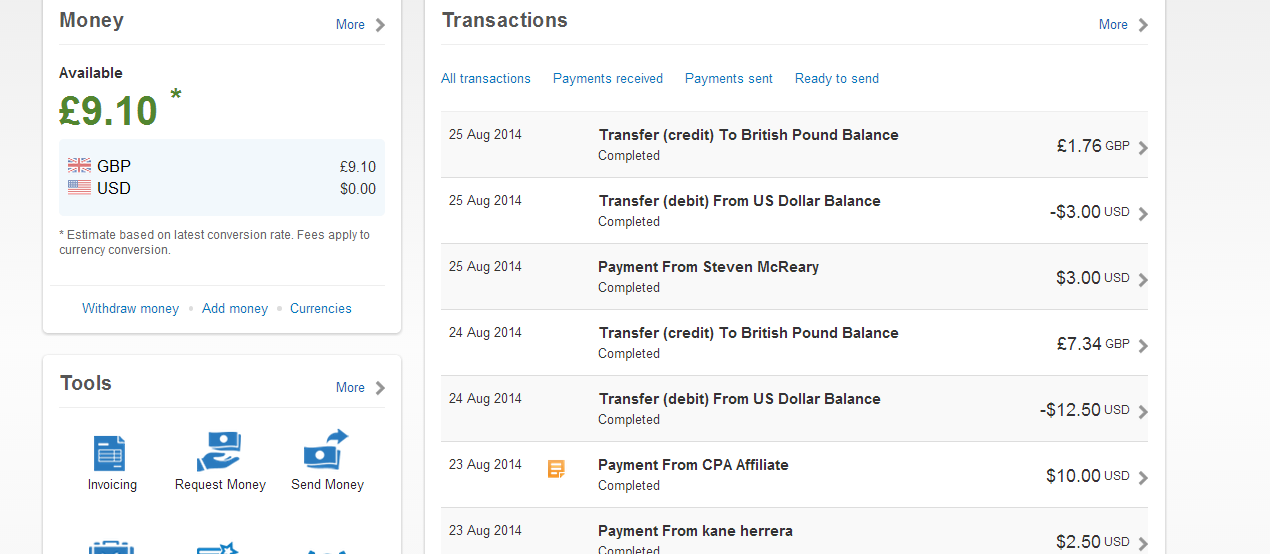Click the Invoicing tool icon
This screenshot has width=1270, height=554.
point(109,453)
